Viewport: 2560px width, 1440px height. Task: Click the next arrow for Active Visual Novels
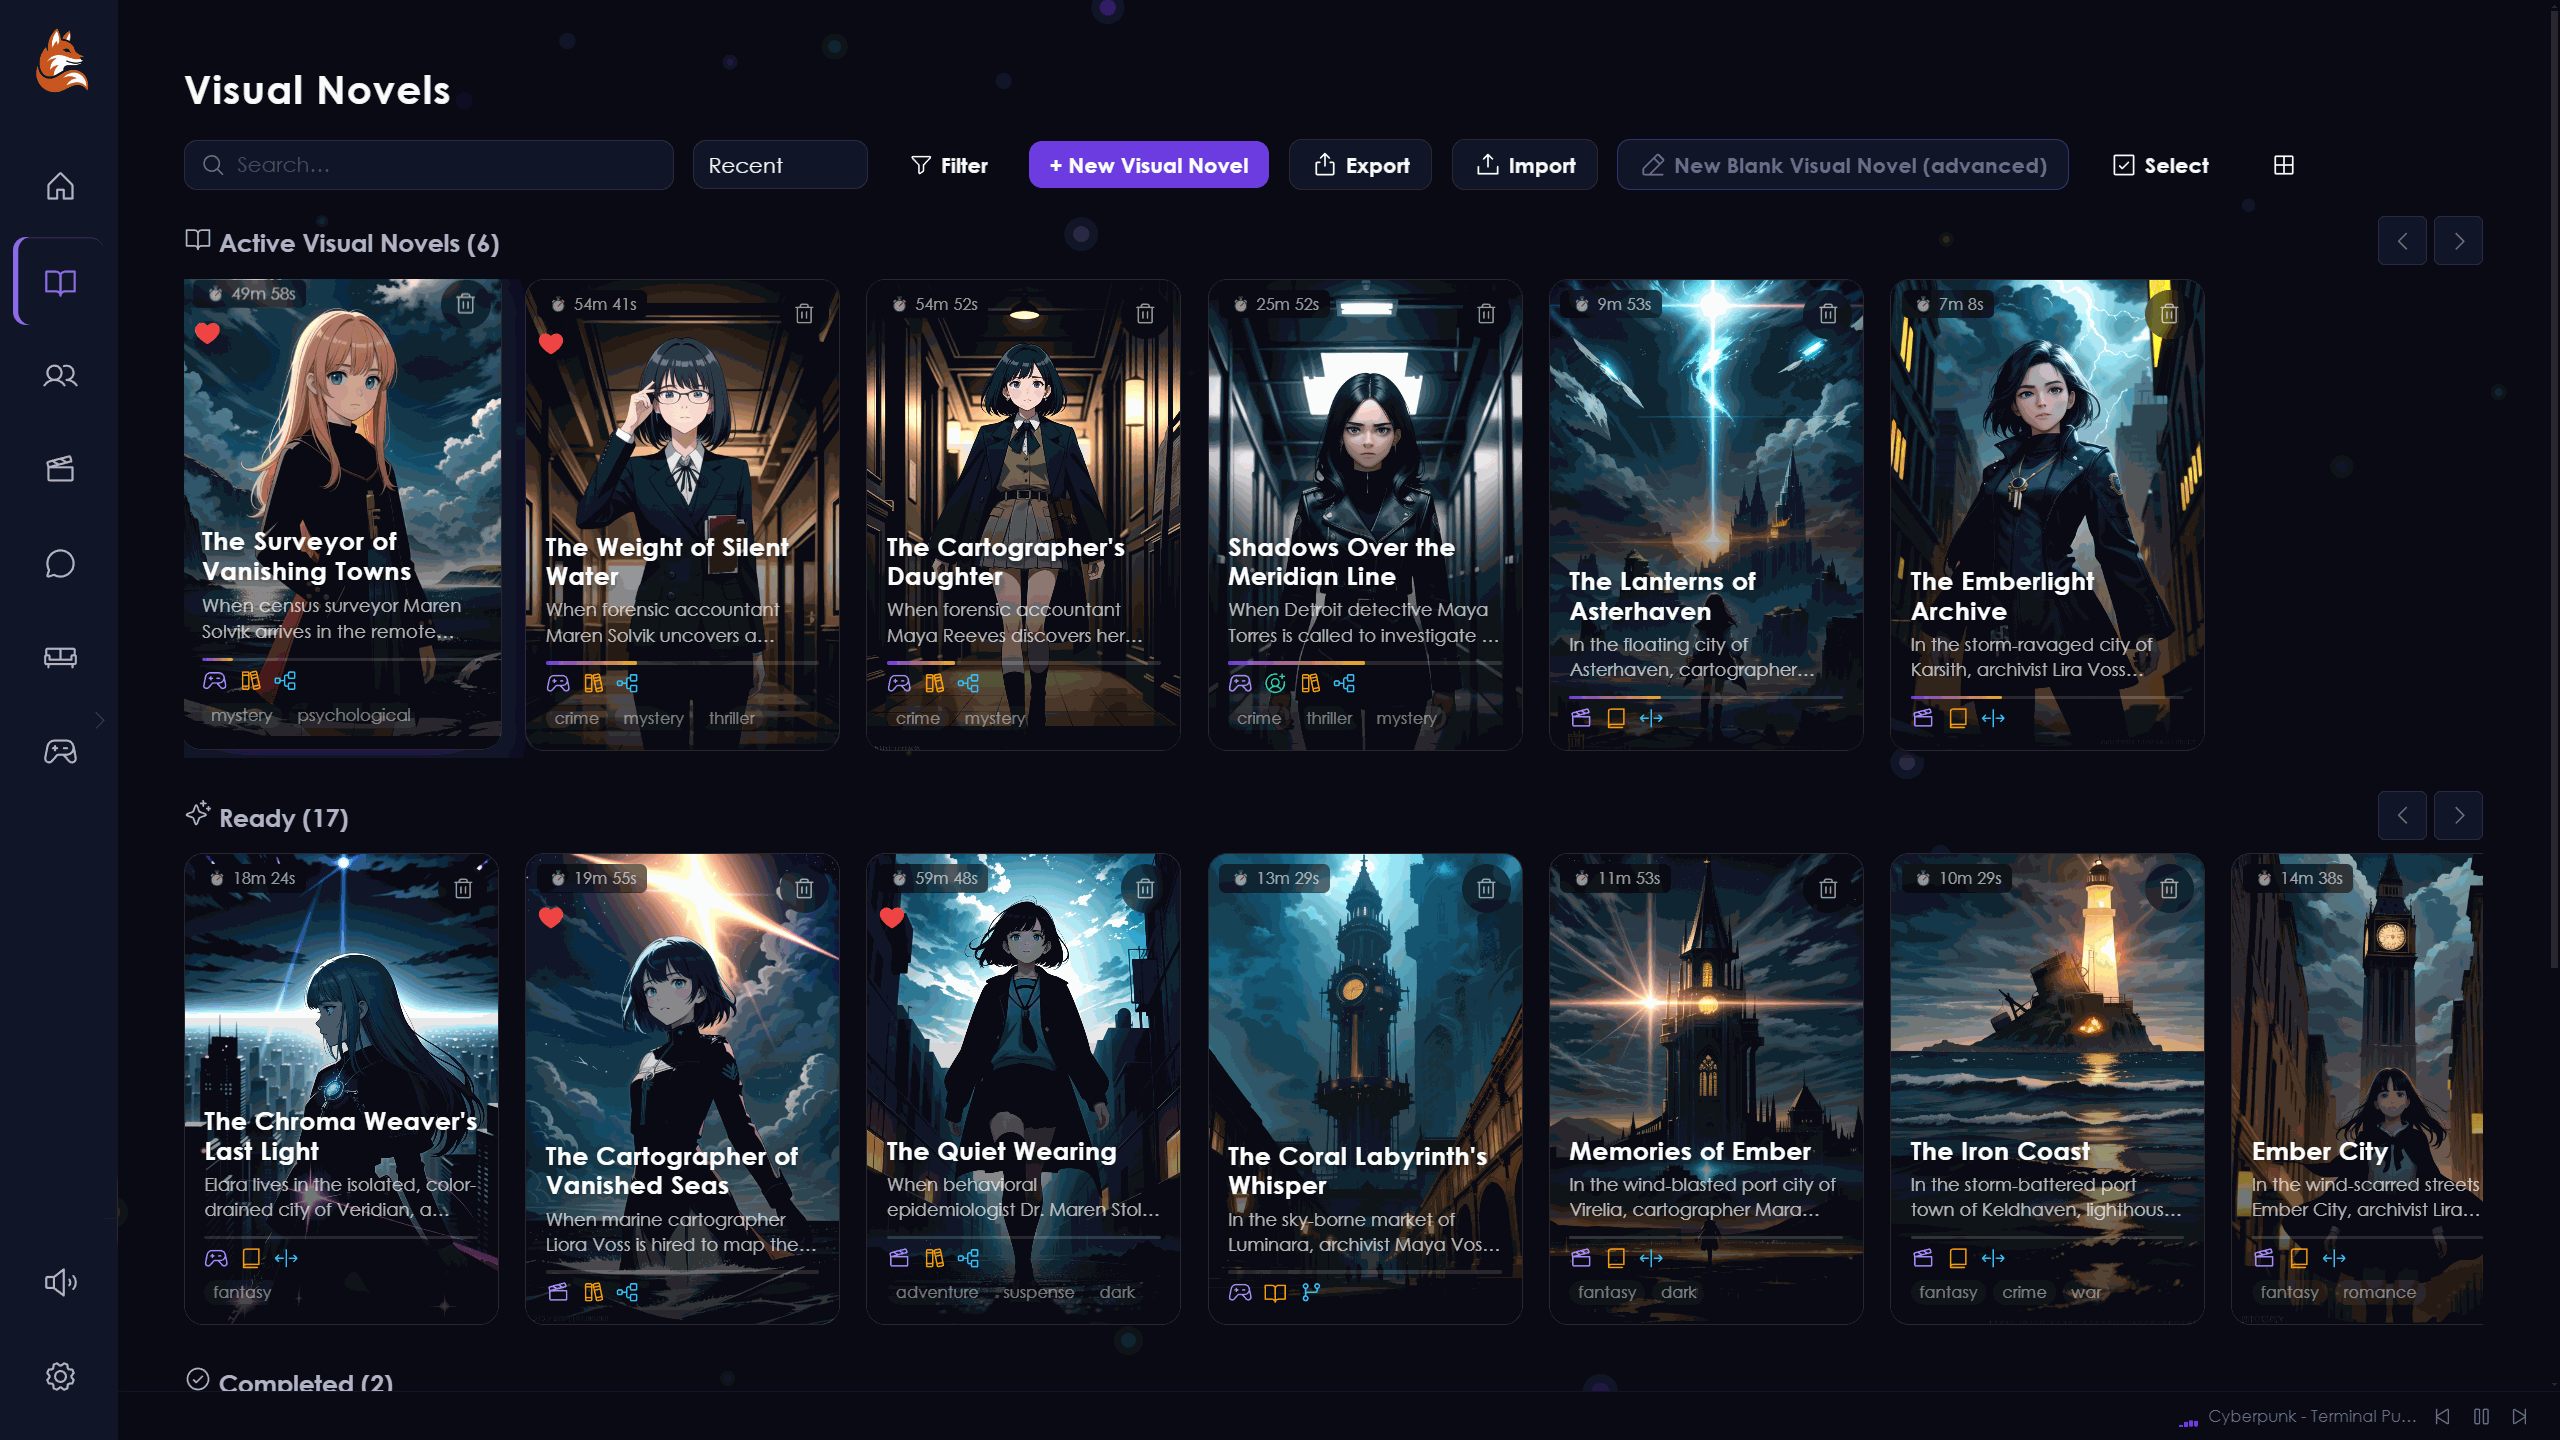click(x=2458, y=240)
